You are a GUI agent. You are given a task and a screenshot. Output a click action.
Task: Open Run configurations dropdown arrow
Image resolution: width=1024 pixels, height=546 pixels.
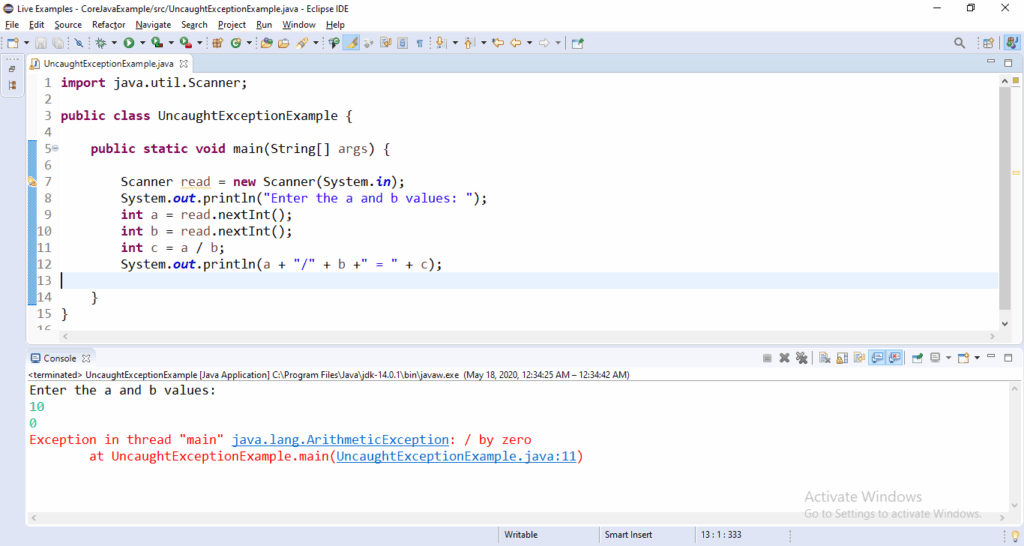[x=142, y=43]
